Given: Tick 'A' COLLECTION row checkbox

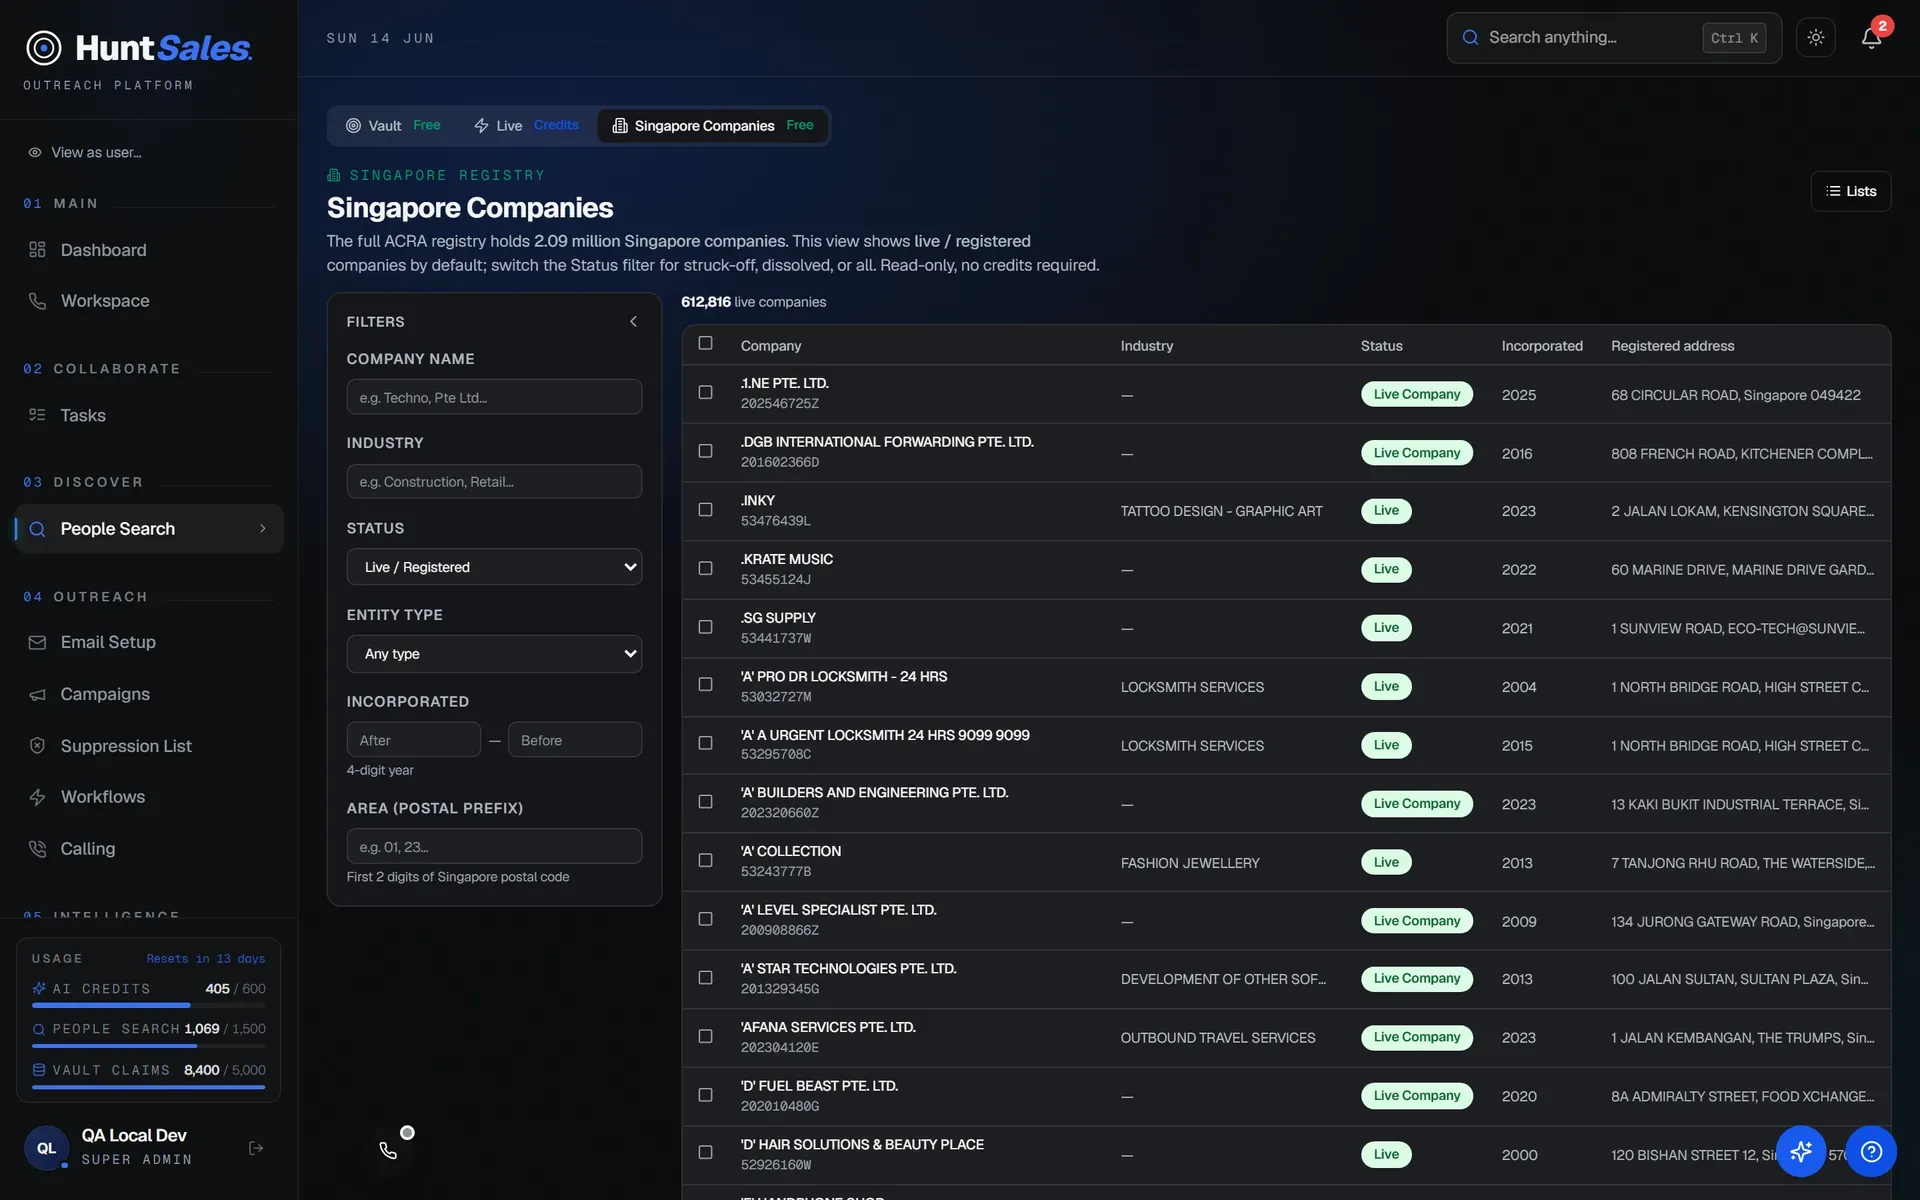Looking at the screenshot, I should [705, 861].
